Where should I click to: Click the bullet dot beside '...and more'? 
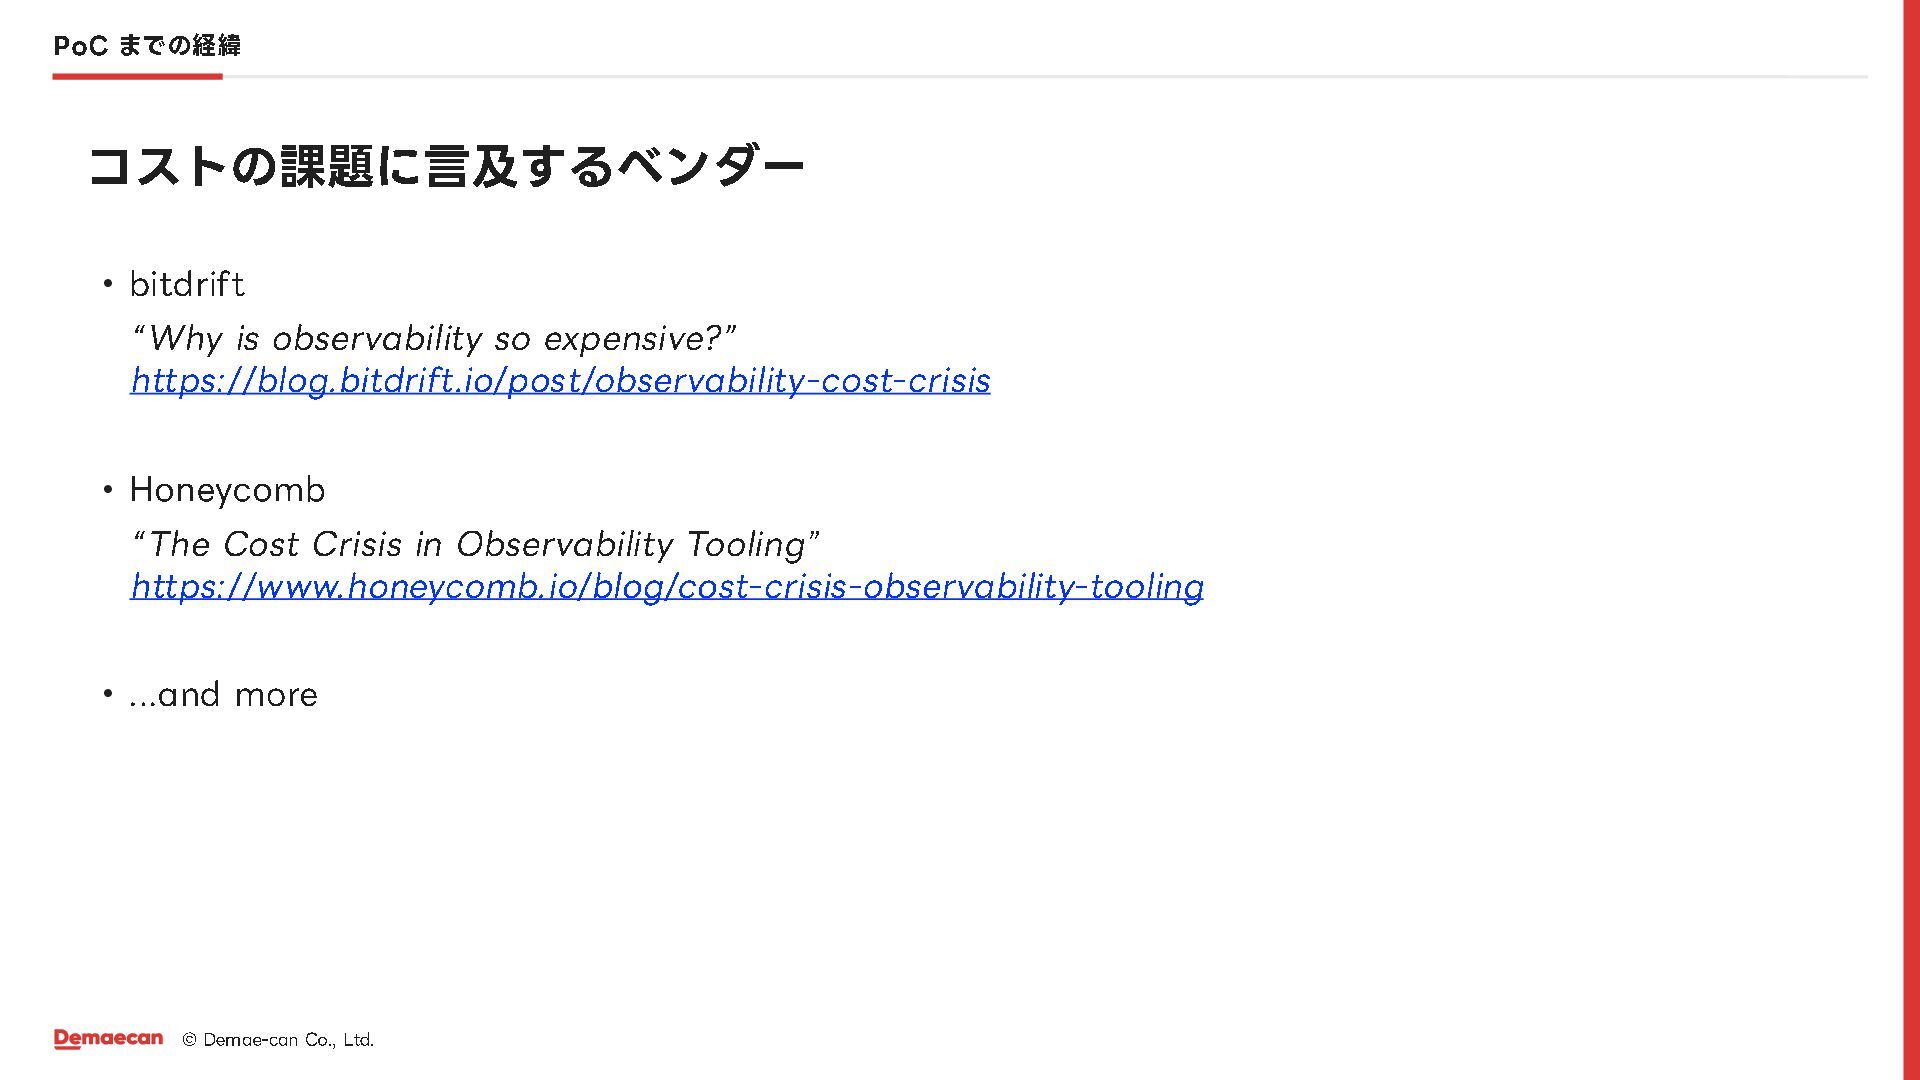tap(108, 695)
